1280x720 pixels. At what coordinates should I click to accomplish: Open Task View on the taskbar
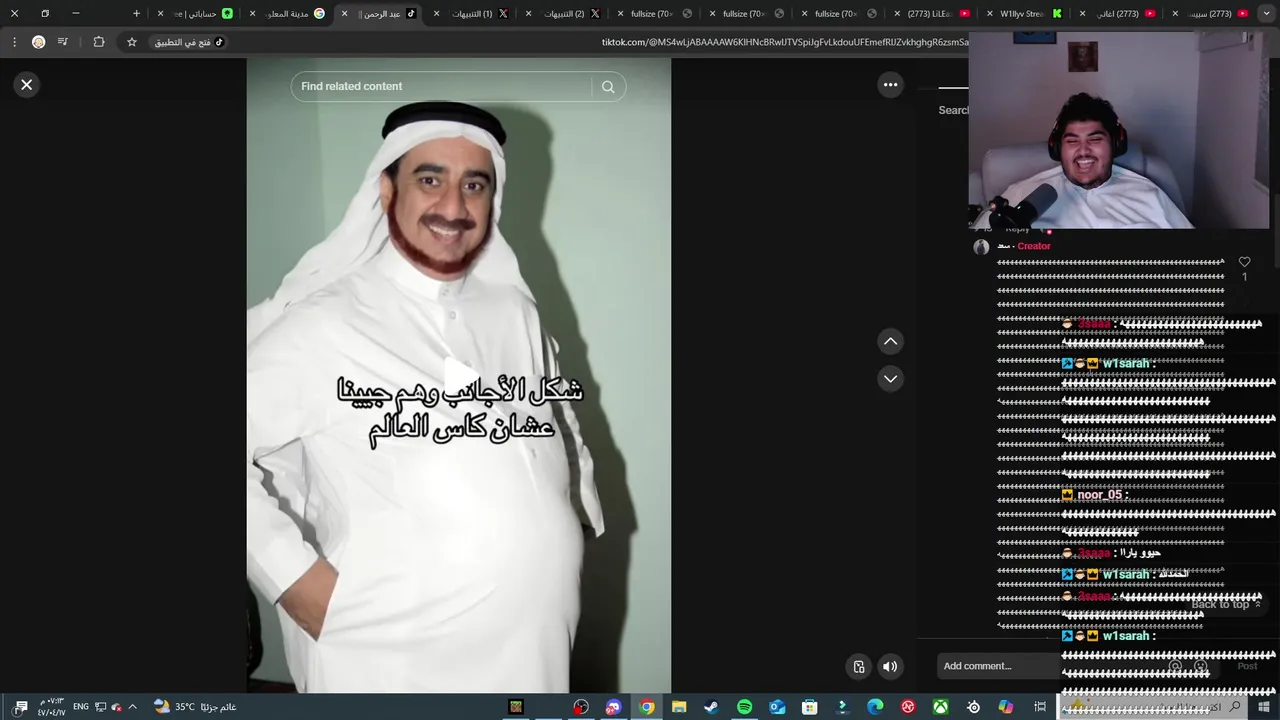(x=1040, y=707)
